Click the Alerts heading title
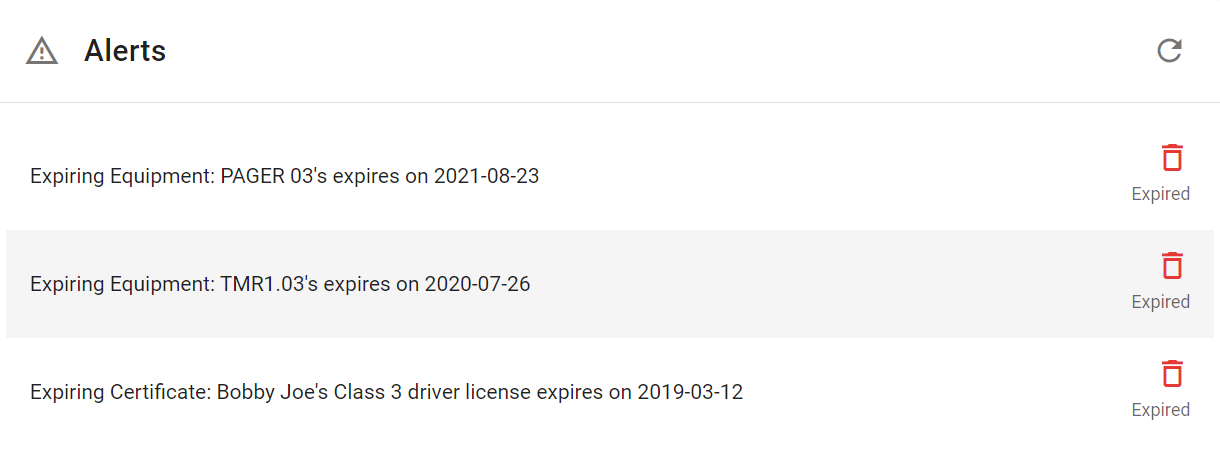Screen dimensions: 1220x461 pyautogui.click(x=125, y=51)
